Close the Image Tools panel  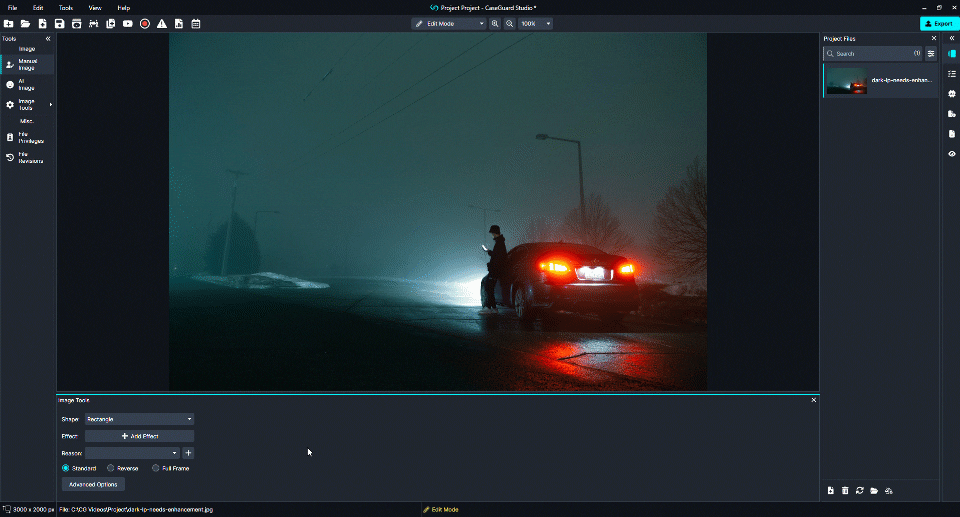814,400
